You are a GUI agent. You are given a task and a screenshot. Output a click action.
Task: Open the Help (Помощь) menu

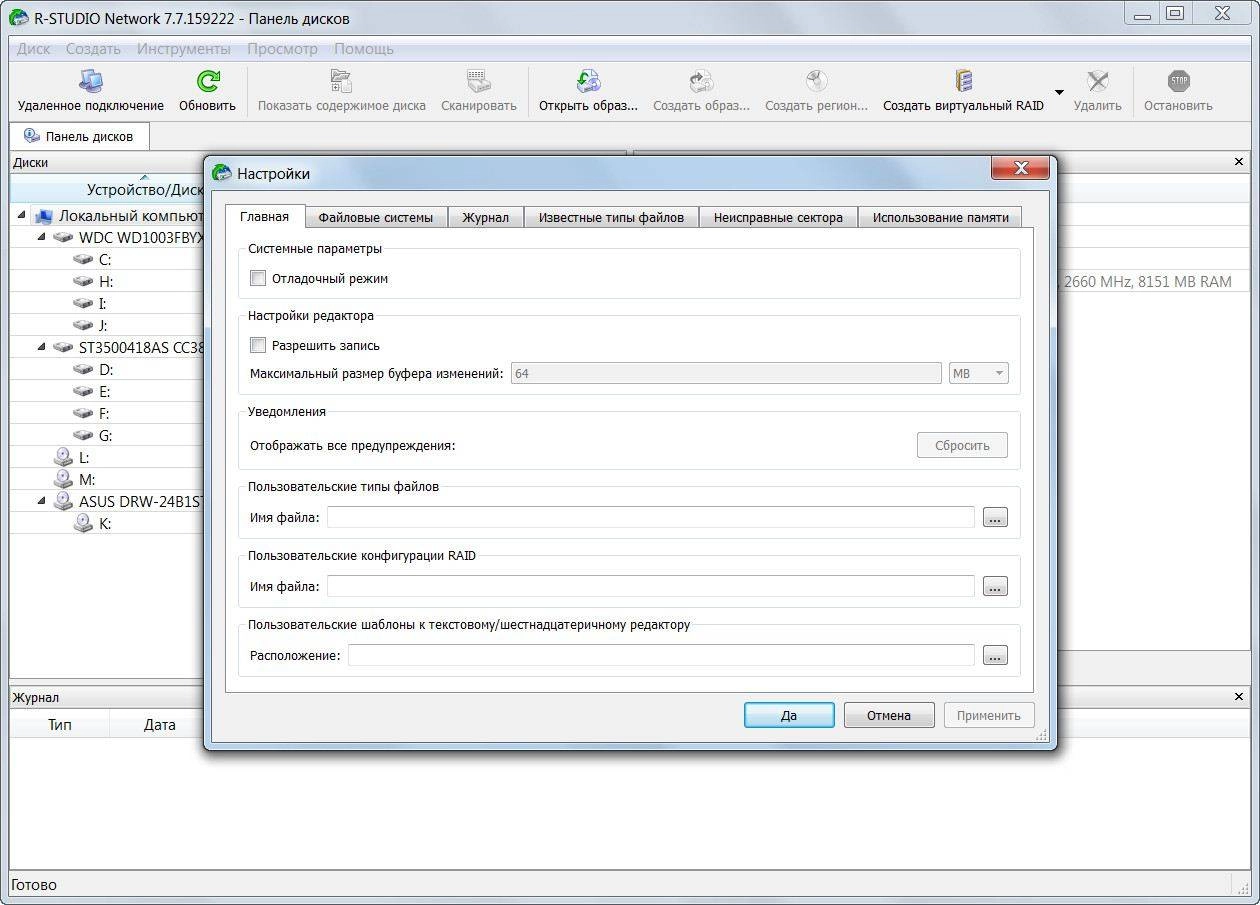pyautogui.click(x=364, y=48)
